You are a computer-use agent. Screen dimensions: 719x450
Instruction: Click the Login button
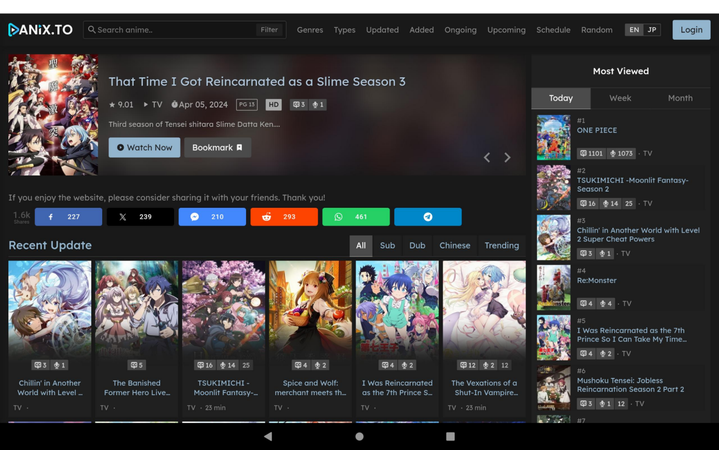pos(691,30)
